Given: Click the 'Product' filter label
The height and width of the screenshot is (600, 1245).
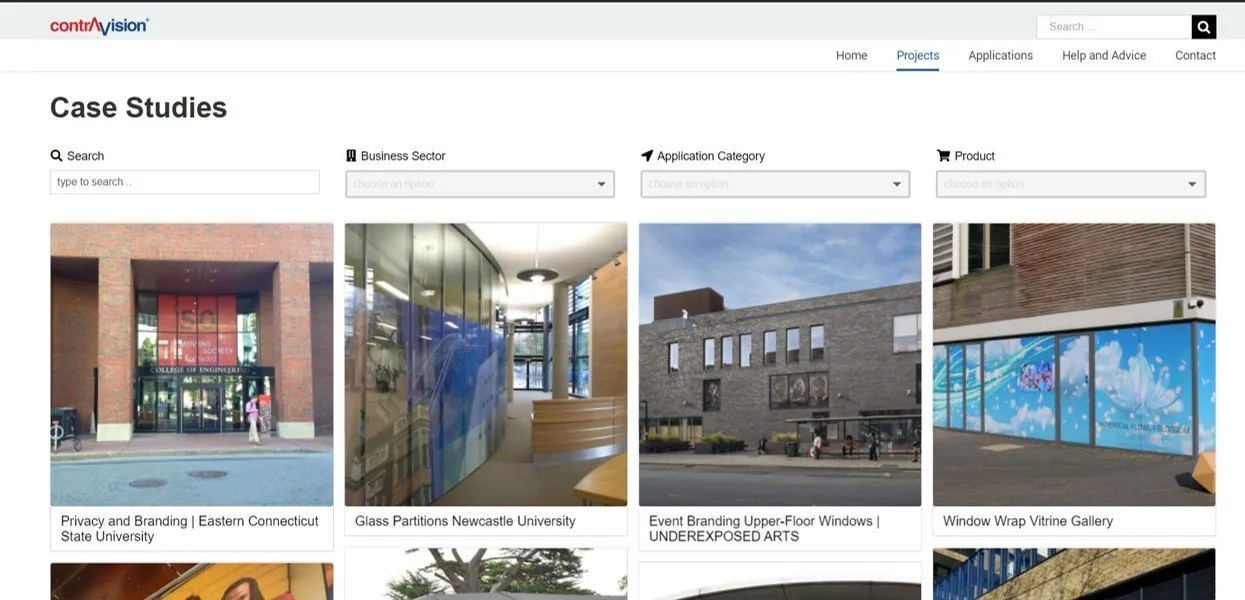Looking at the screenshot, I should (x=975, y=156).
